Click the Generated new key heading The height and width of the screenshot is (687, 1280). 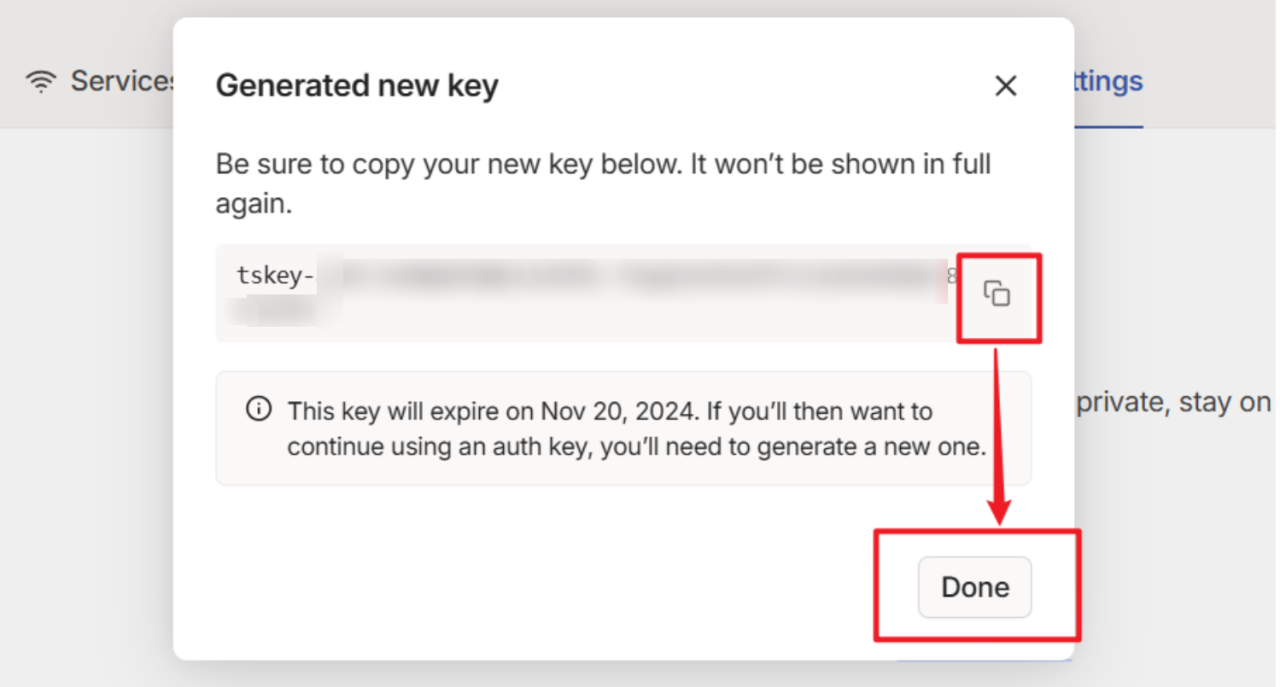(357, 86)
